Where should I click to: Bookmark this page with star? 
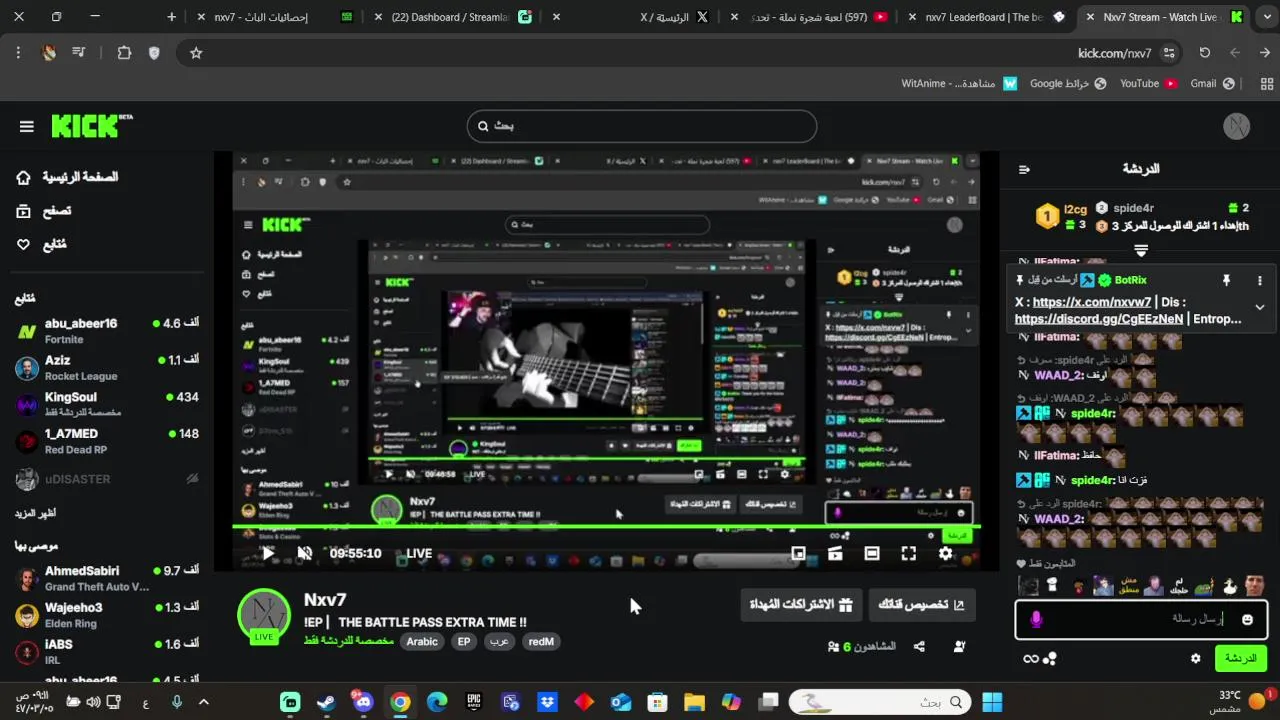(196, 53)
